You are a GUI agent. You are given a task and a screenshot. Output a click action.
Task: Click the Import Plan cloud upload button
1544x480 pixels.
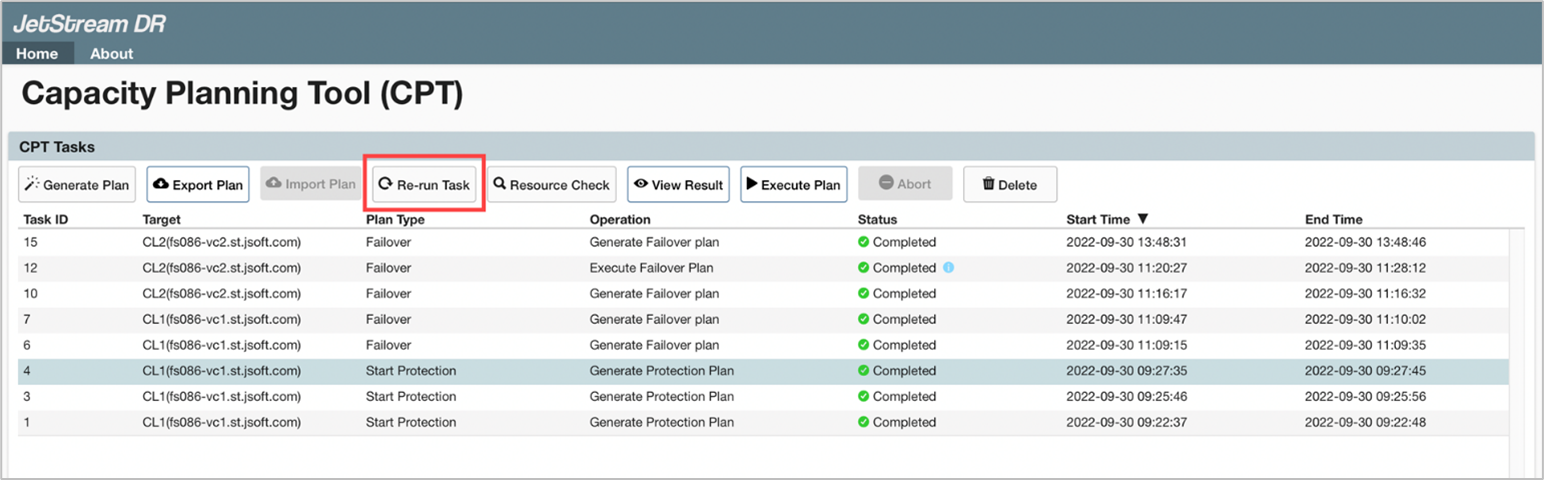[310, 185]
